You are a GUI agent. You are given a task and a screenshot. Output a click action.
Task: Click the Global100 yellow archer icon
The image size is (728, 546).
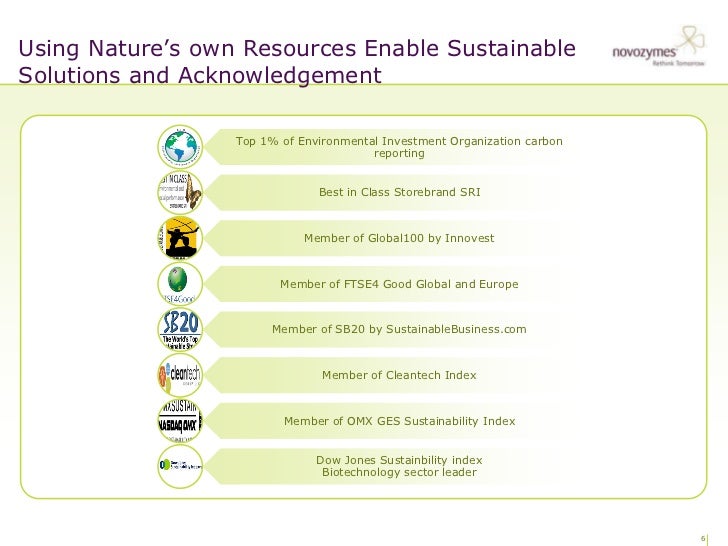pos(180,238)
